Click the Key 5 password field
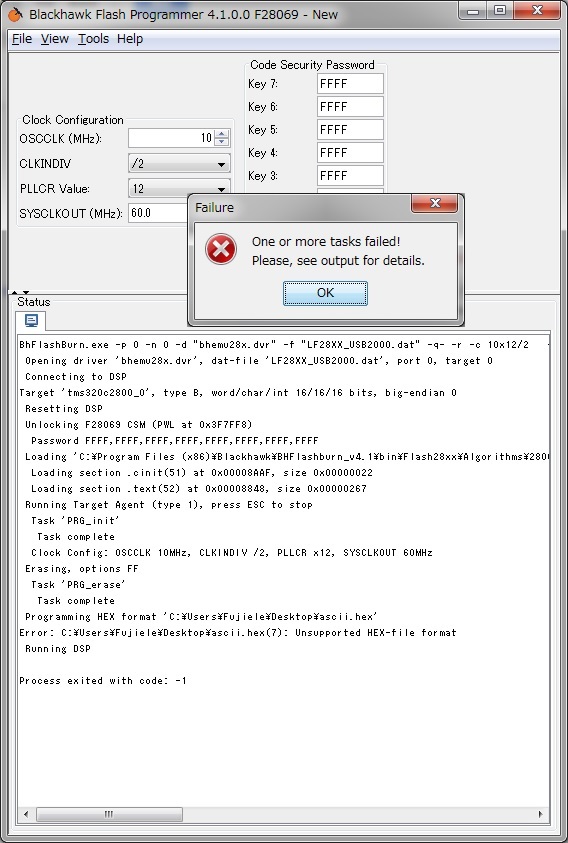Screen dimensions: 568x843 350,130
